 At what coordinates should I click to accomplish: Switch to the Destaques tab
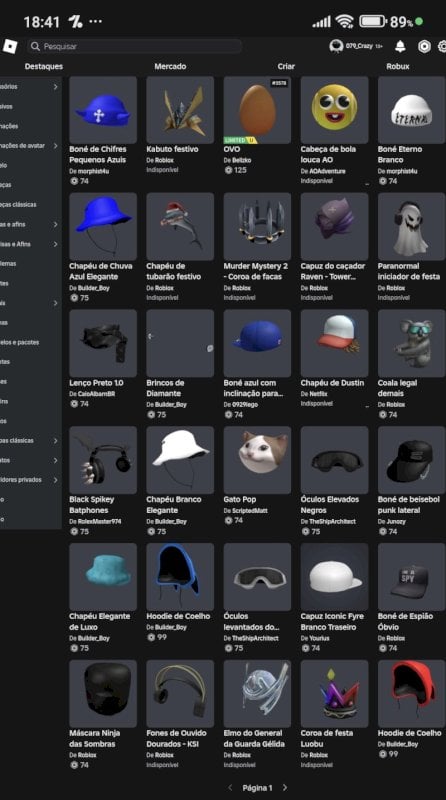(44, 66)
